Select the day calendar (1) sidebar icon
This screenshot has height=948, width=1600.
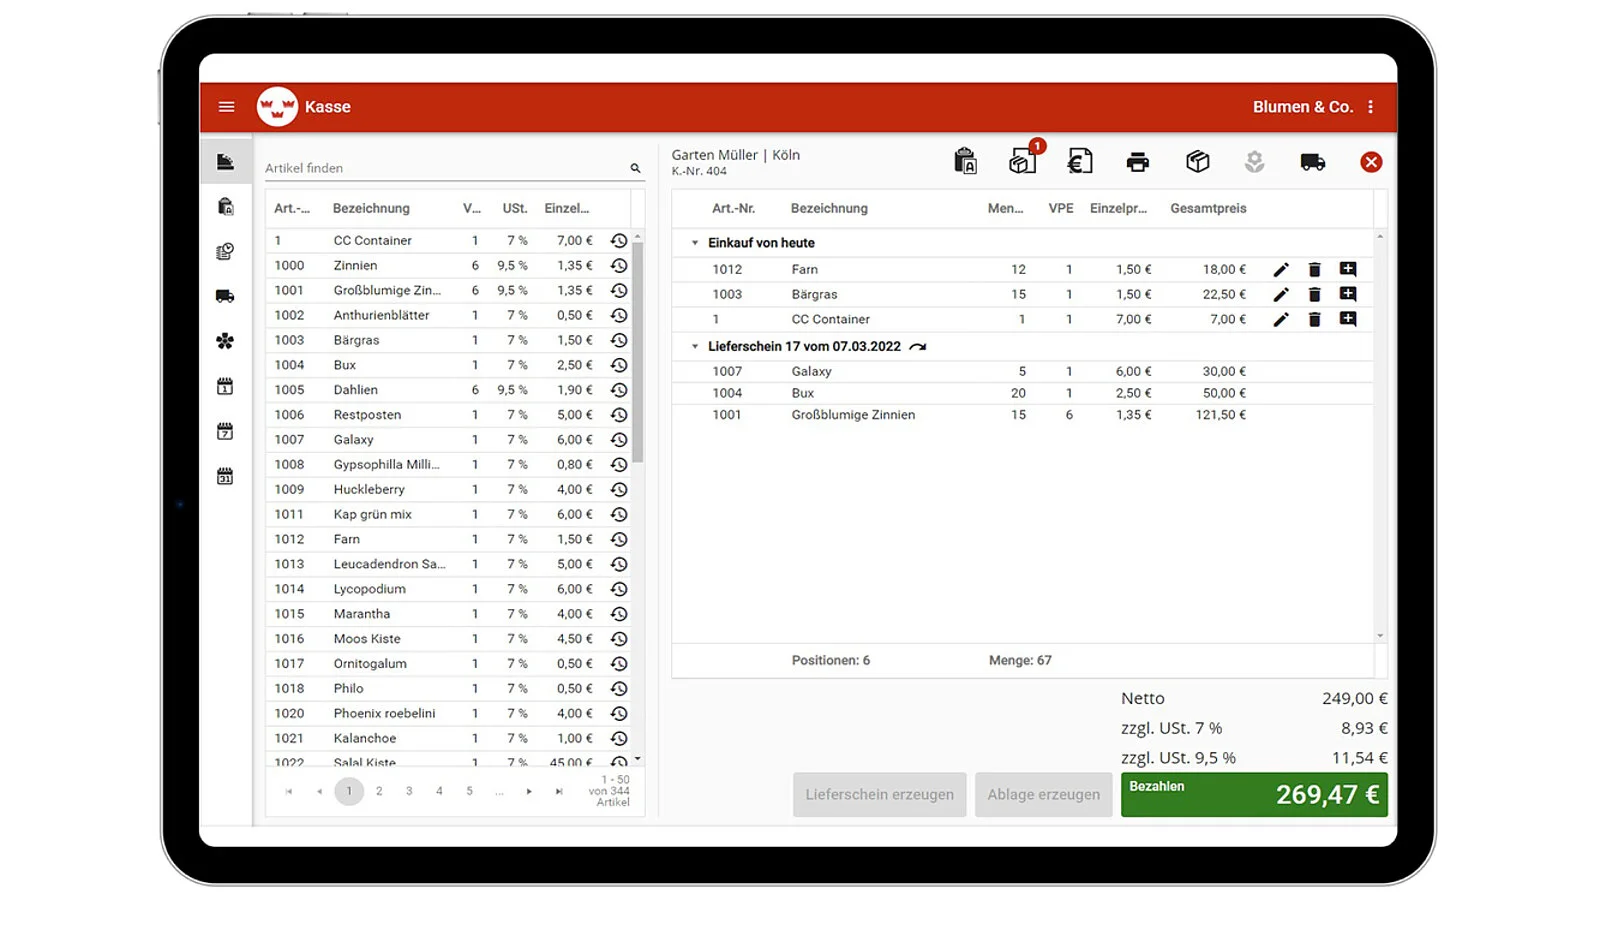[x=225, y=386]
